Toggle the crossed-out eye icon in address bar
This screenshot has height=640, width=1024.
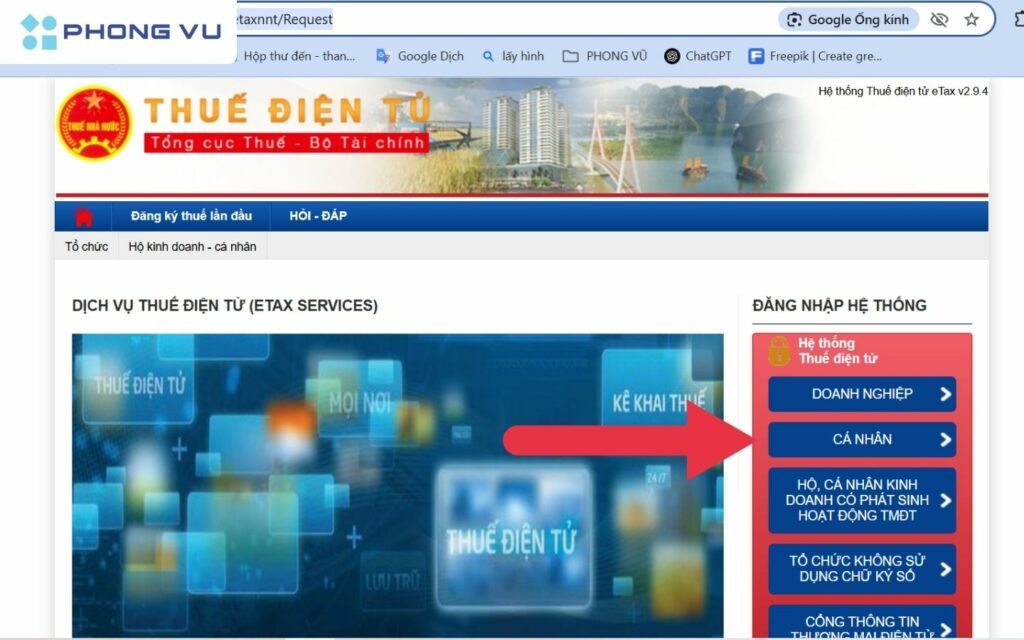[x=938, y=19]
